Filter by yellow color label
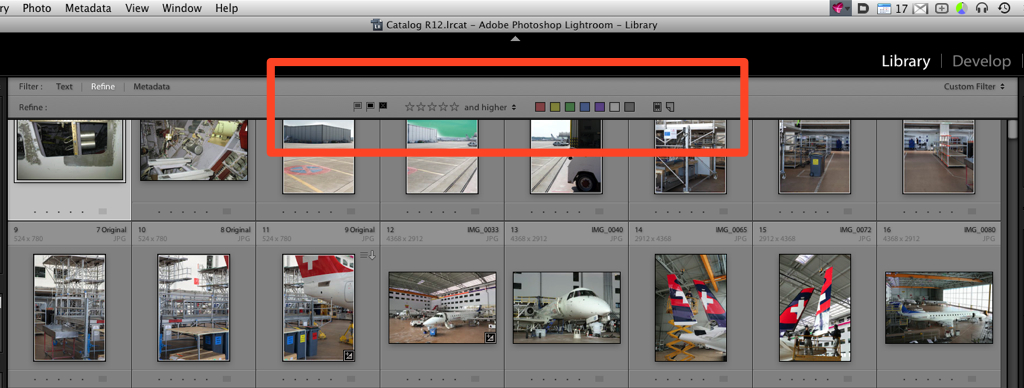This screenshot has width=1024, height=388. 555,107
